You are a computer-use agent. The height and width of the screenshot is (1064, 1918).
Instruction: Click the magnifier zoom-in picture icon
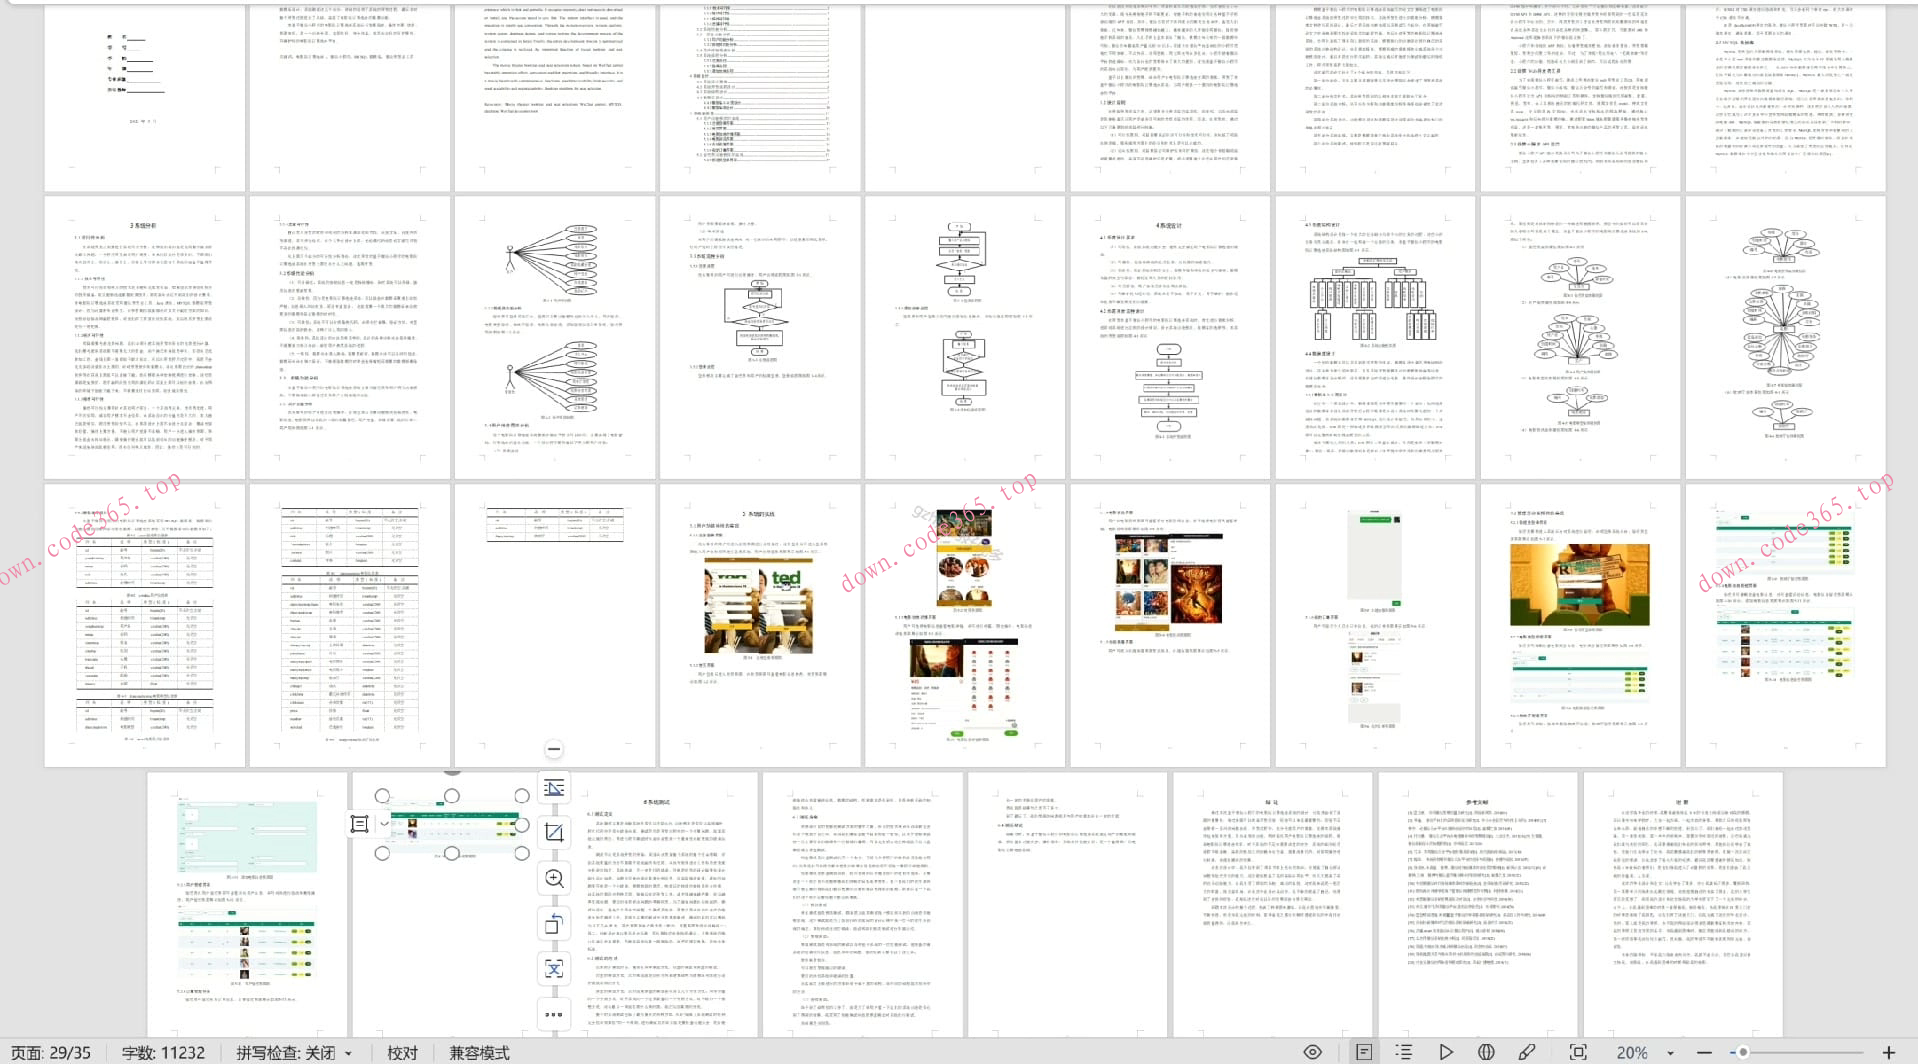click(554, 879)
